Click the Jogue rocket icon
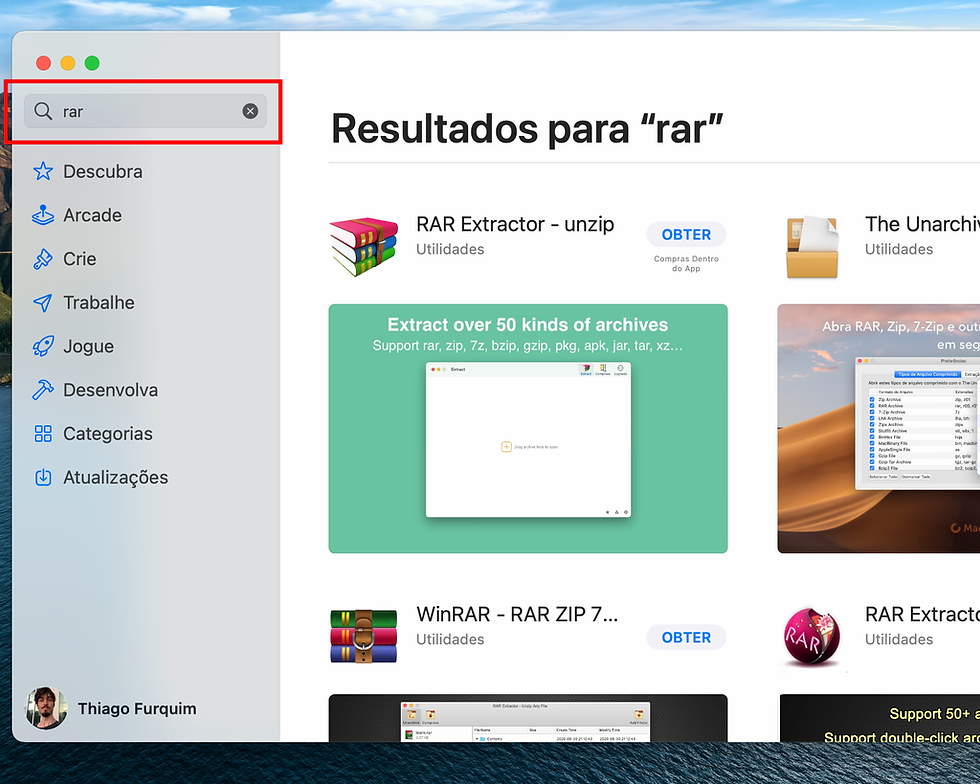This screenshot has height=784, width=980. pyautogui.click(x=43, y=346)
